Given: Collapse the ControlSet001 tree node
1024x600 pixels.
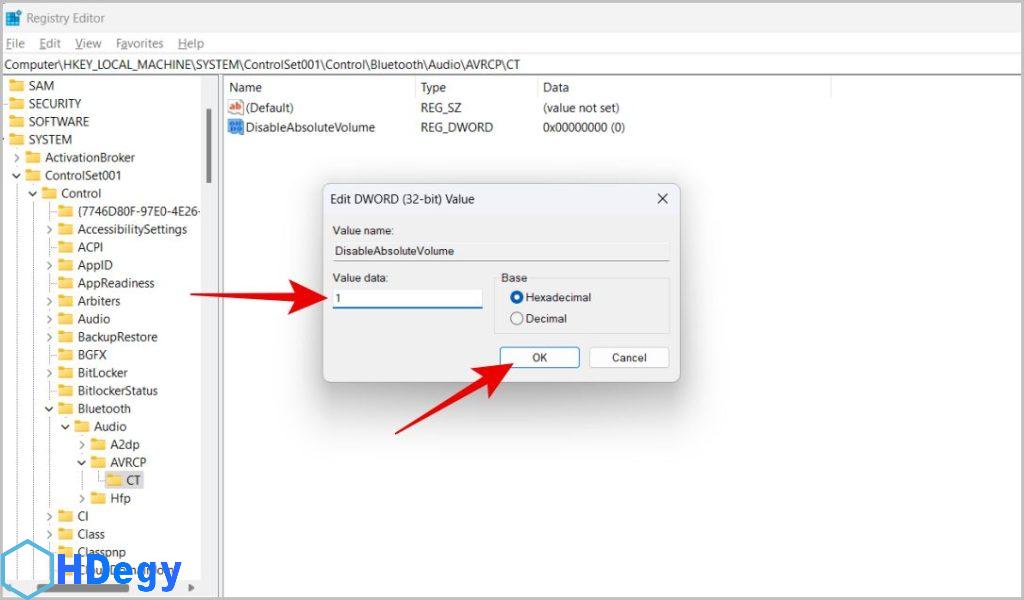Looking at the screenshot, I should 16,175.
